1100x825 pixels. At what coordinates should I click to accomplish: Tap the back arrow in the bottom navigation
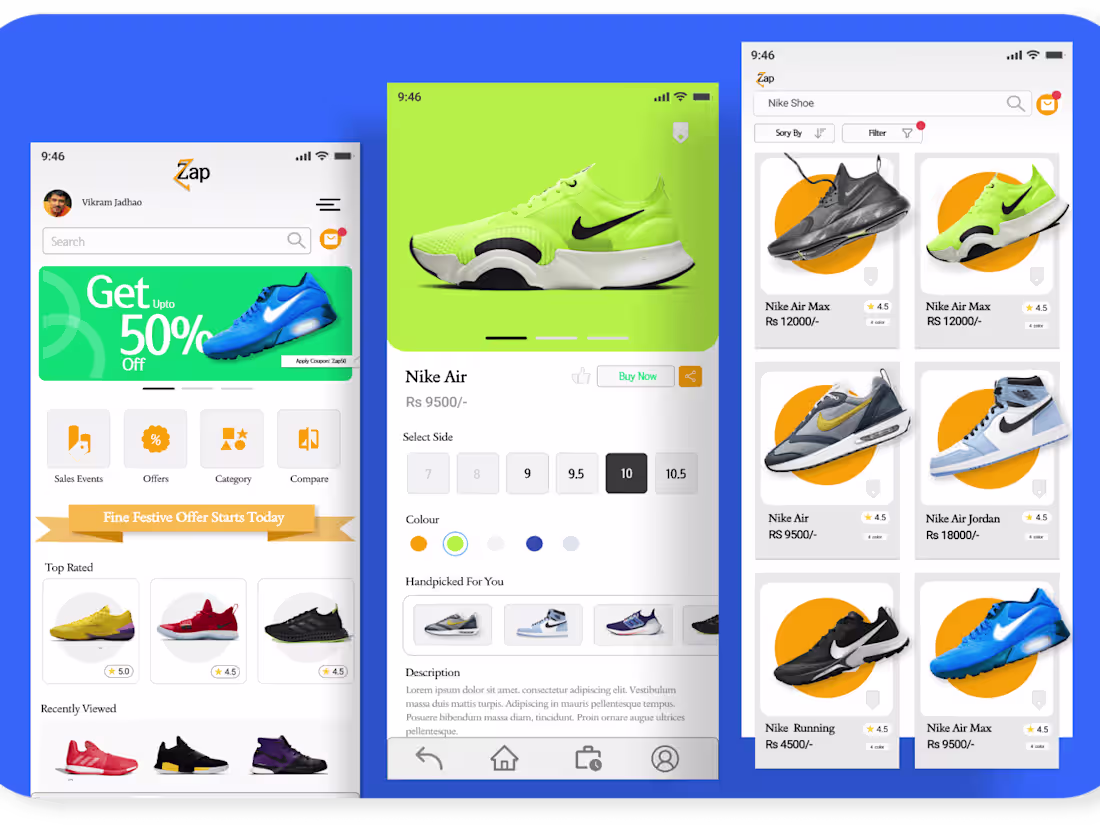click(x=429, y=758)
